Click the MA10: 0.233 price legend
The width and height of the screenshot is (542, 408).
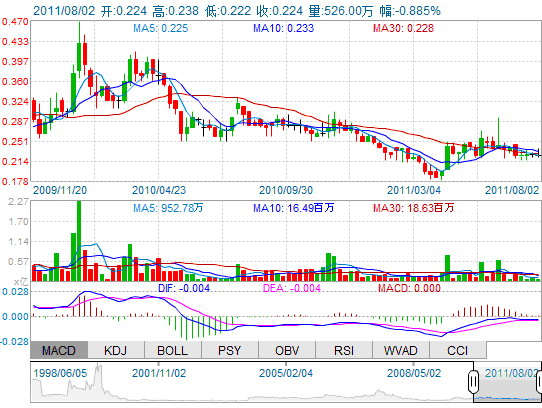[283, 28]
